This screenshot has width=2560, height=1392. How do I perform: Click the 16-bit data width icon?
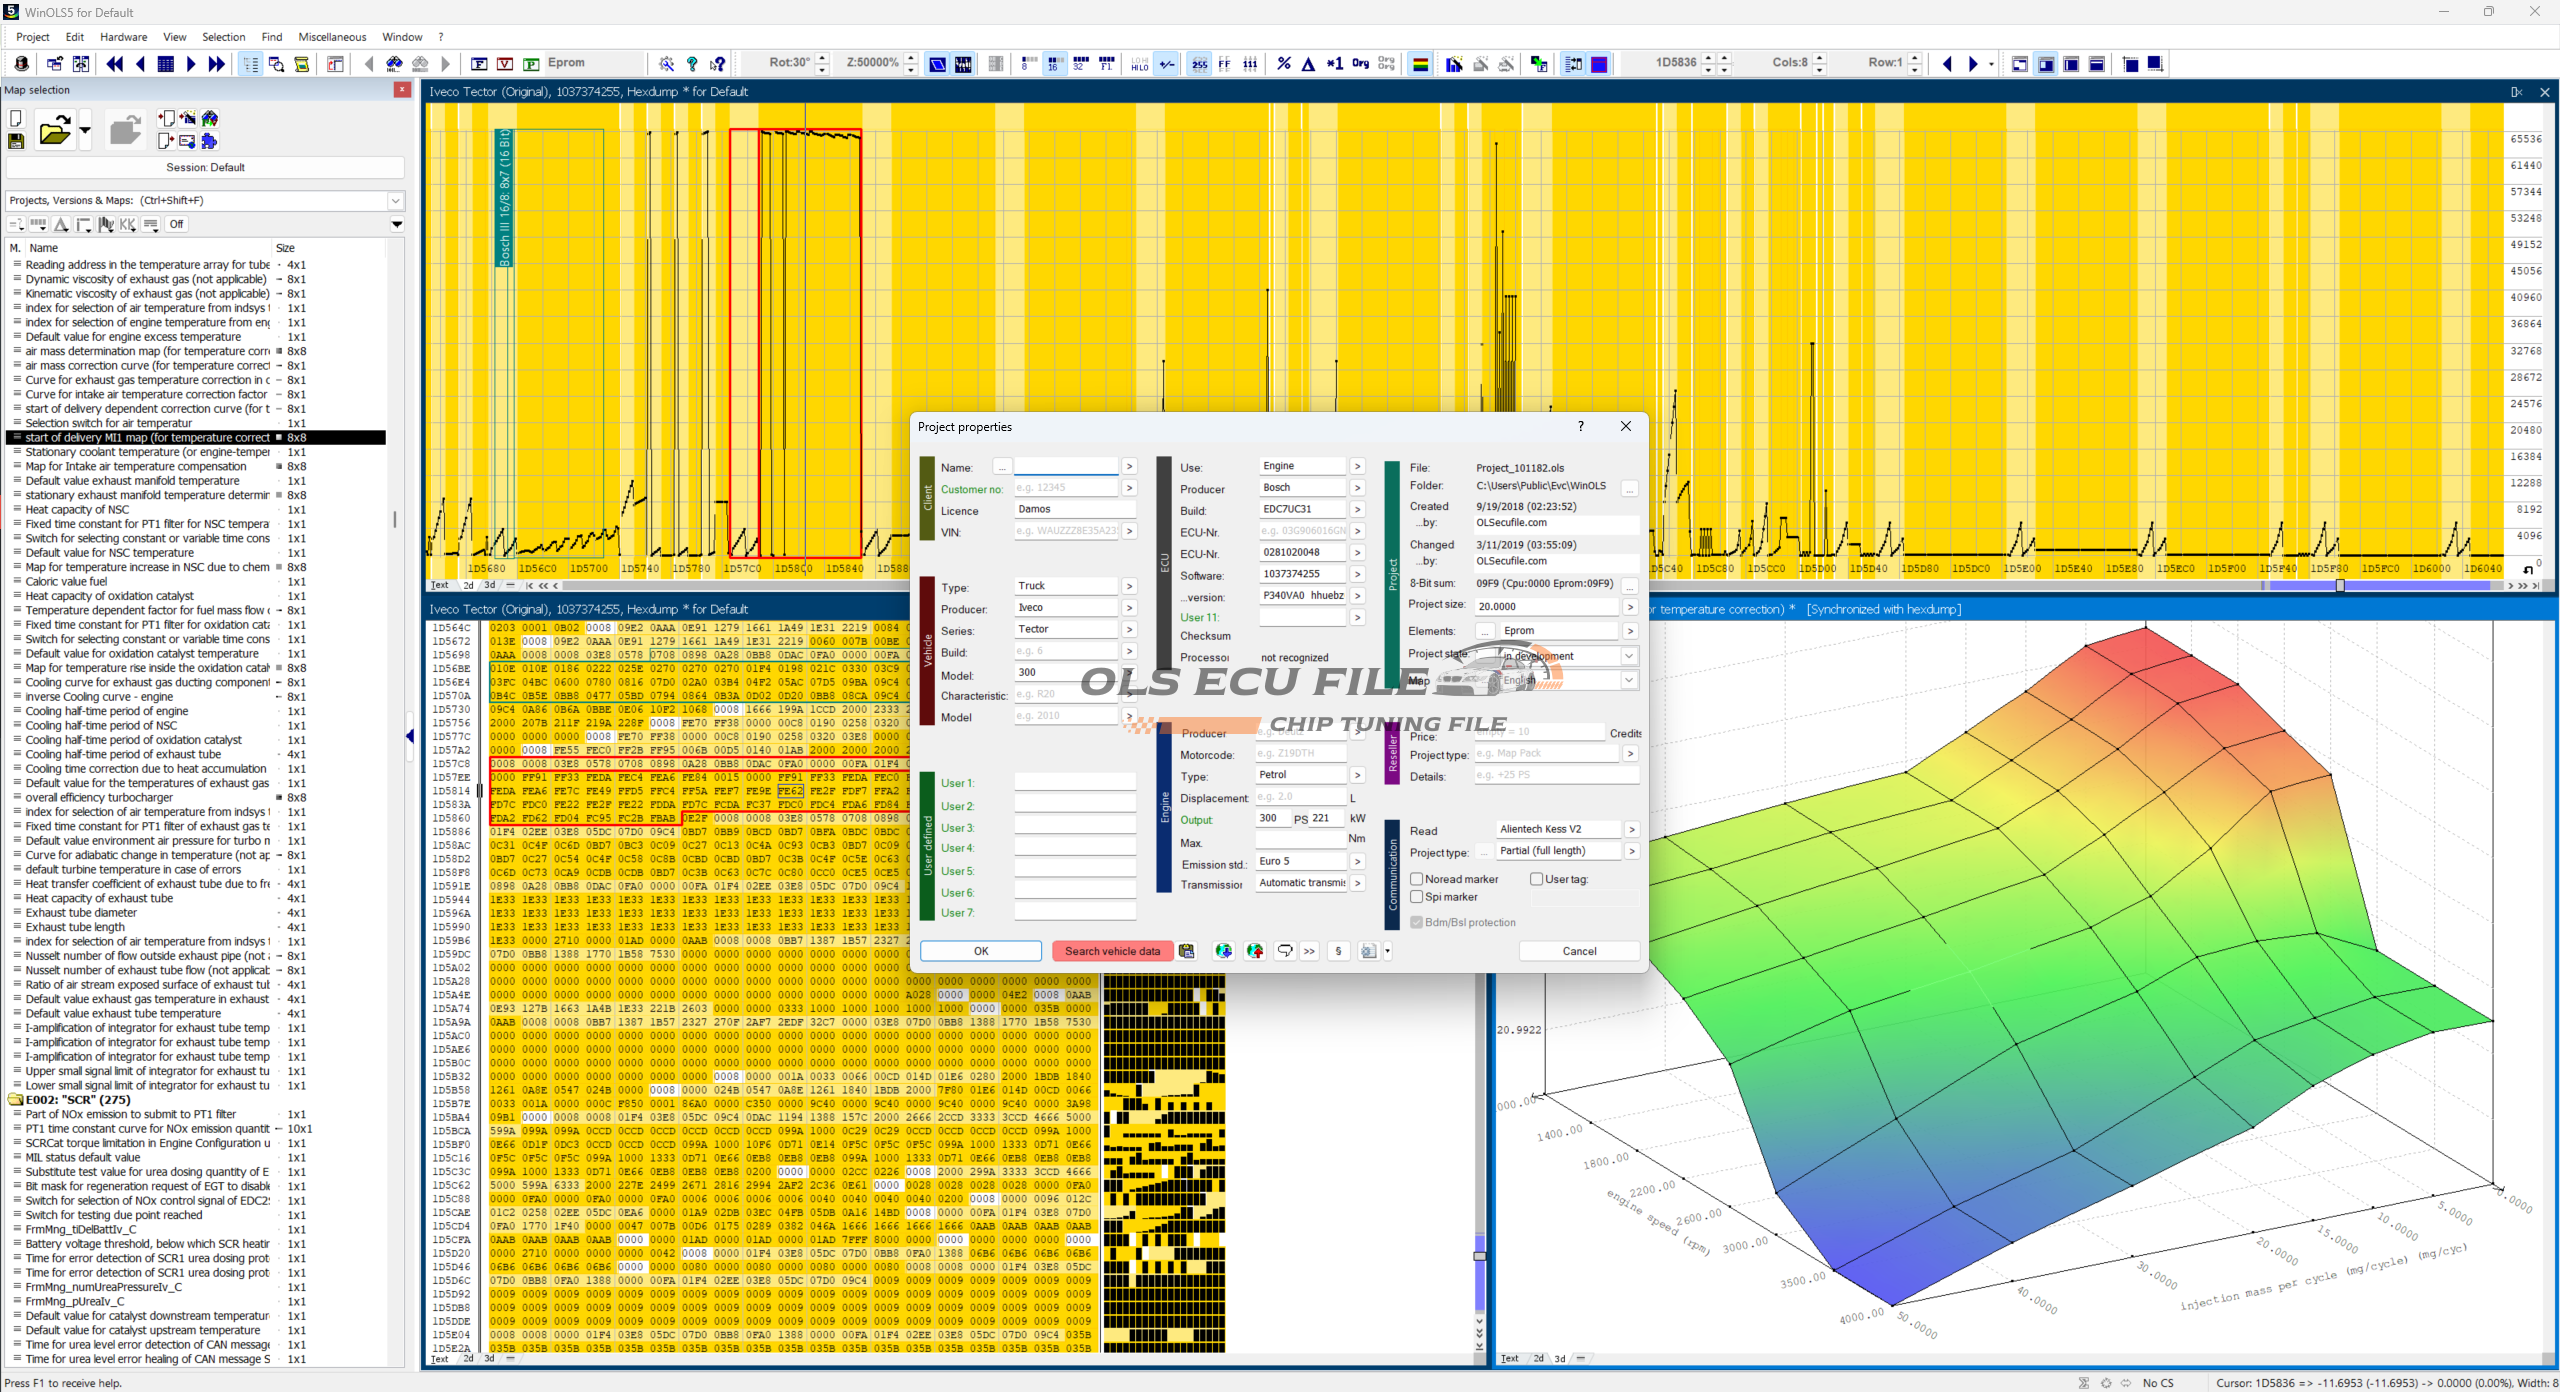point(1054,64)
